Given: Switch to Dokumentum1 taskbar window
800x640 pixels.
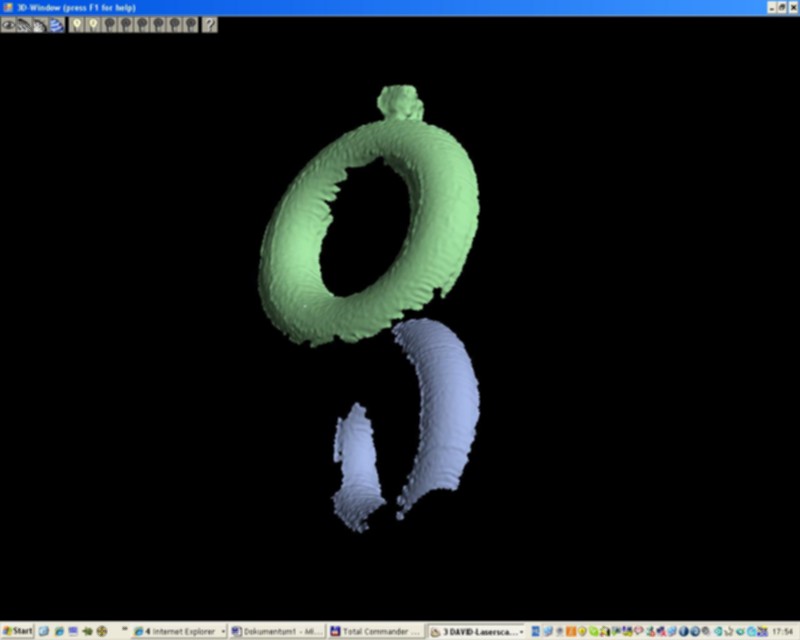Looking at the screenshot, I should [276, 632].
